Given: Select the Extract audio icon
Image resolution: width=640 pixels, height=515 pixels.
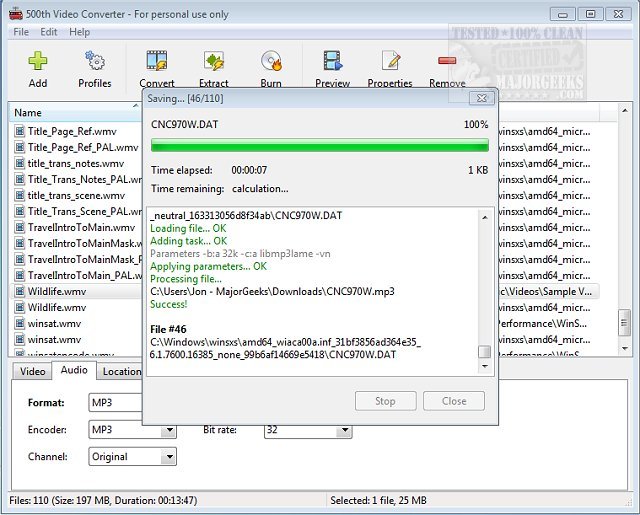Looking at the screenshot, I should 214,60.
